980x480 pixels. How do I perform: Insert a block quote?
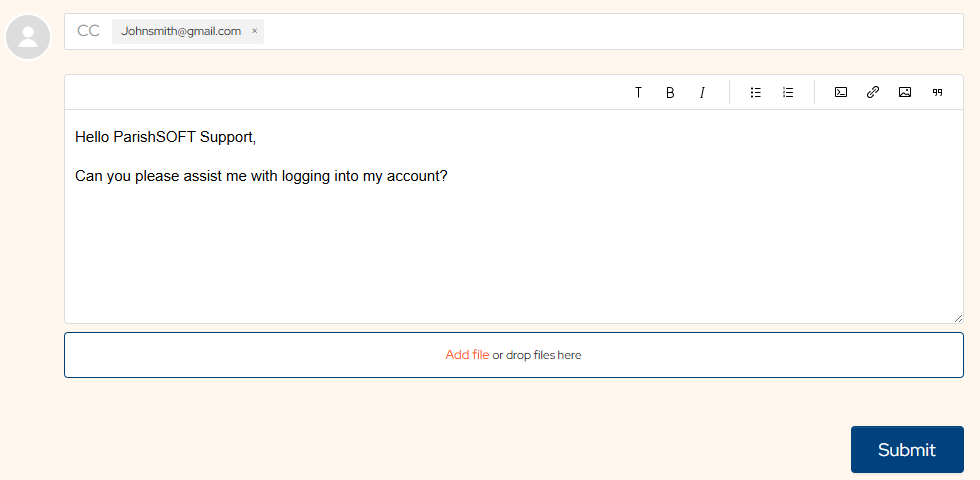pos(937,92)
